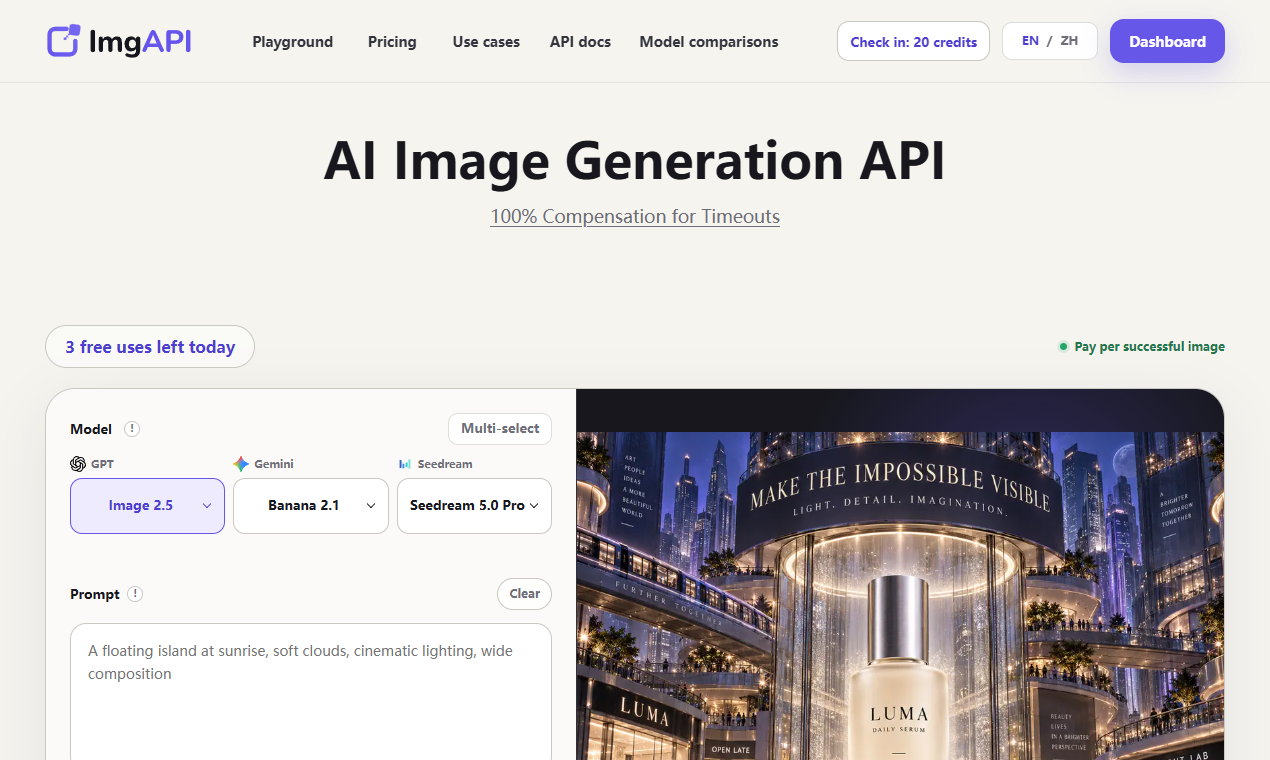Image resolution: width=1270 pixels, height=760 pixels.
Task: Open the LUMA serum preview image
Action: click(x=900, y=595)
